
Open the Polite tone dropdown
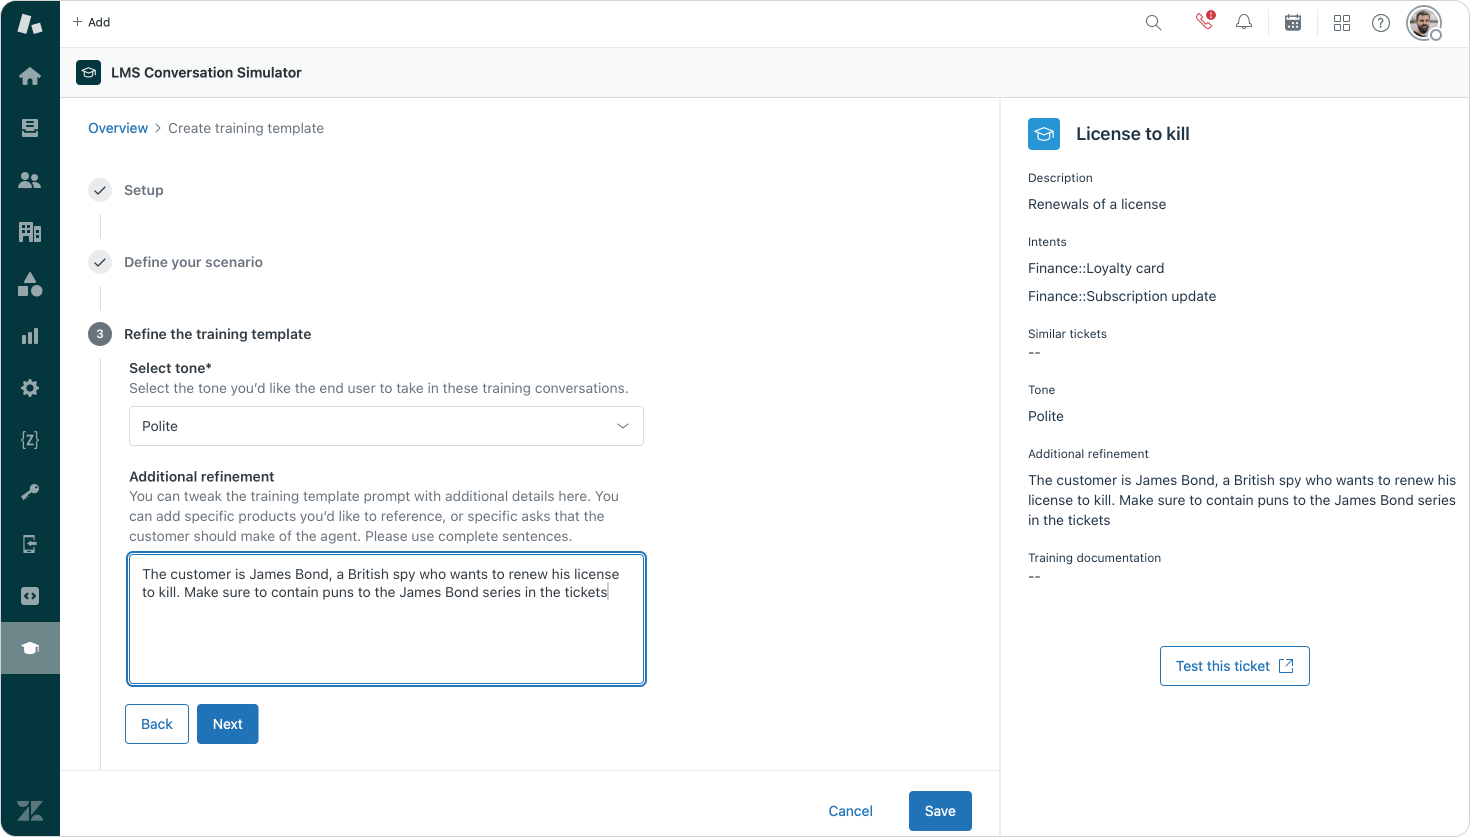pos(386,426)
